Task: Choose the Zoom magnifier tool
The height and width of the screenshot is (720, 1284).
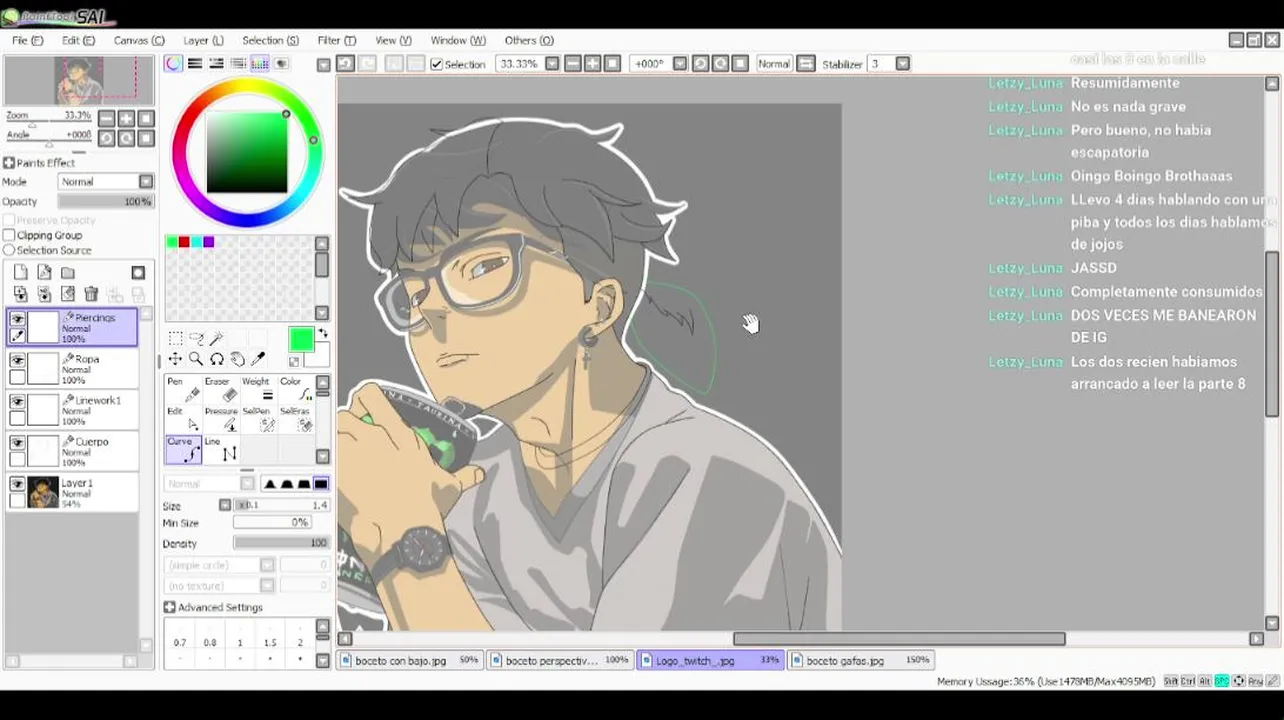Action: tap(196, 359)
